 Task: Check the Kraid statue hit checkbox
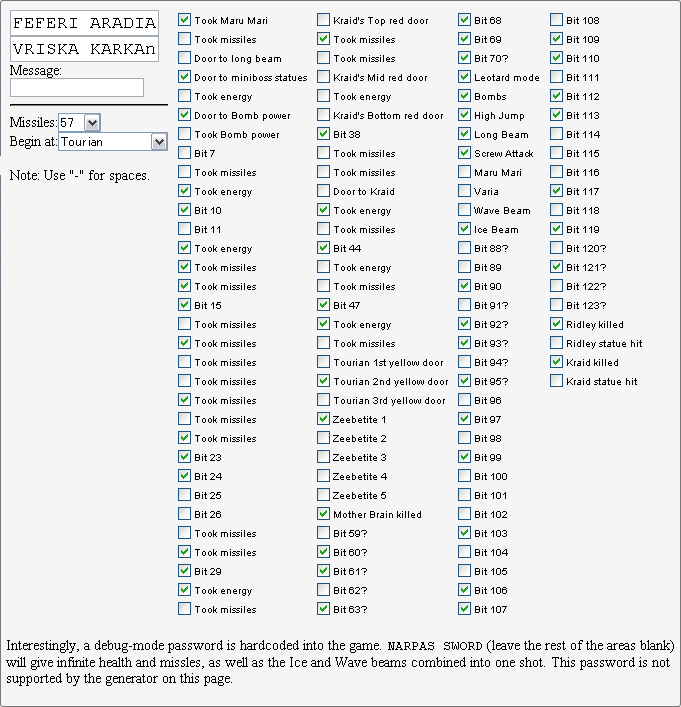pyautogui.click(x=557, y=381)
